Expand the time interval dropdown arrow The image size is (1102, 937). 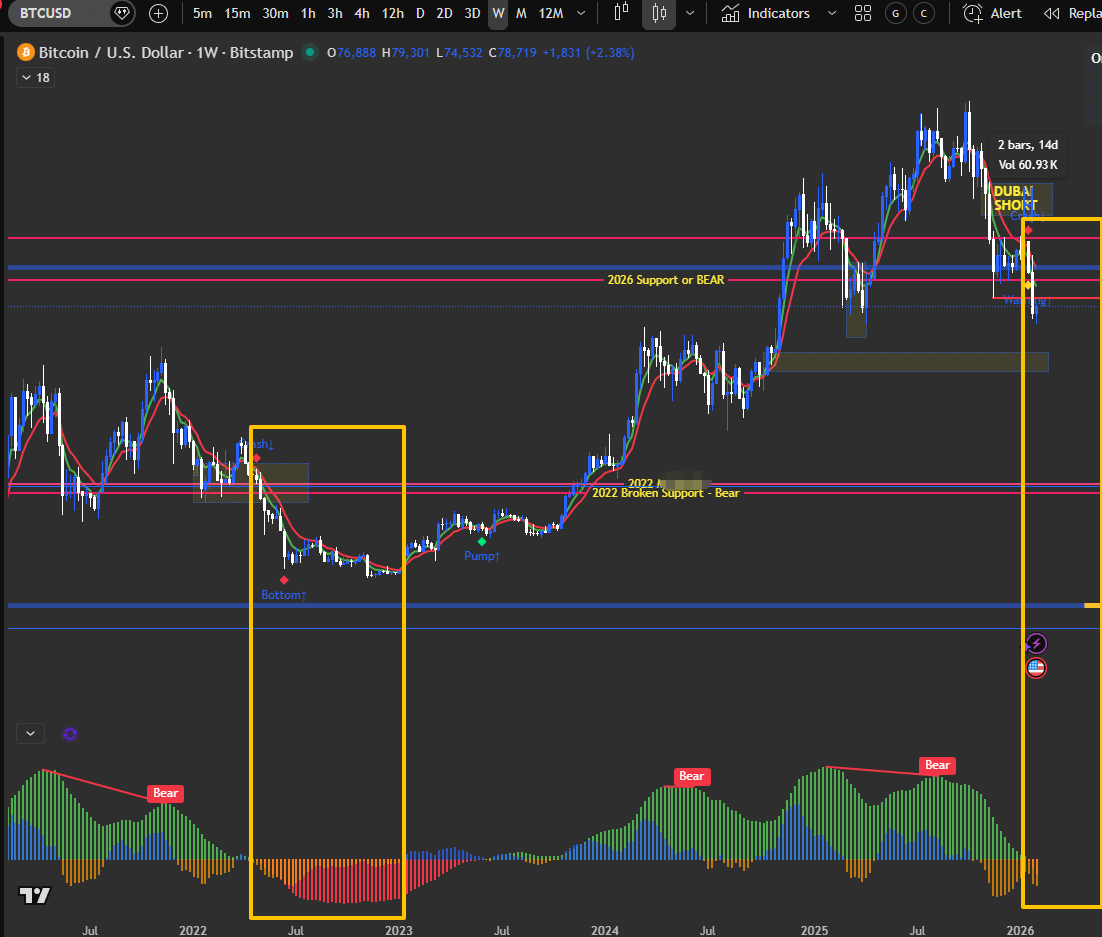tap(581, 13)
